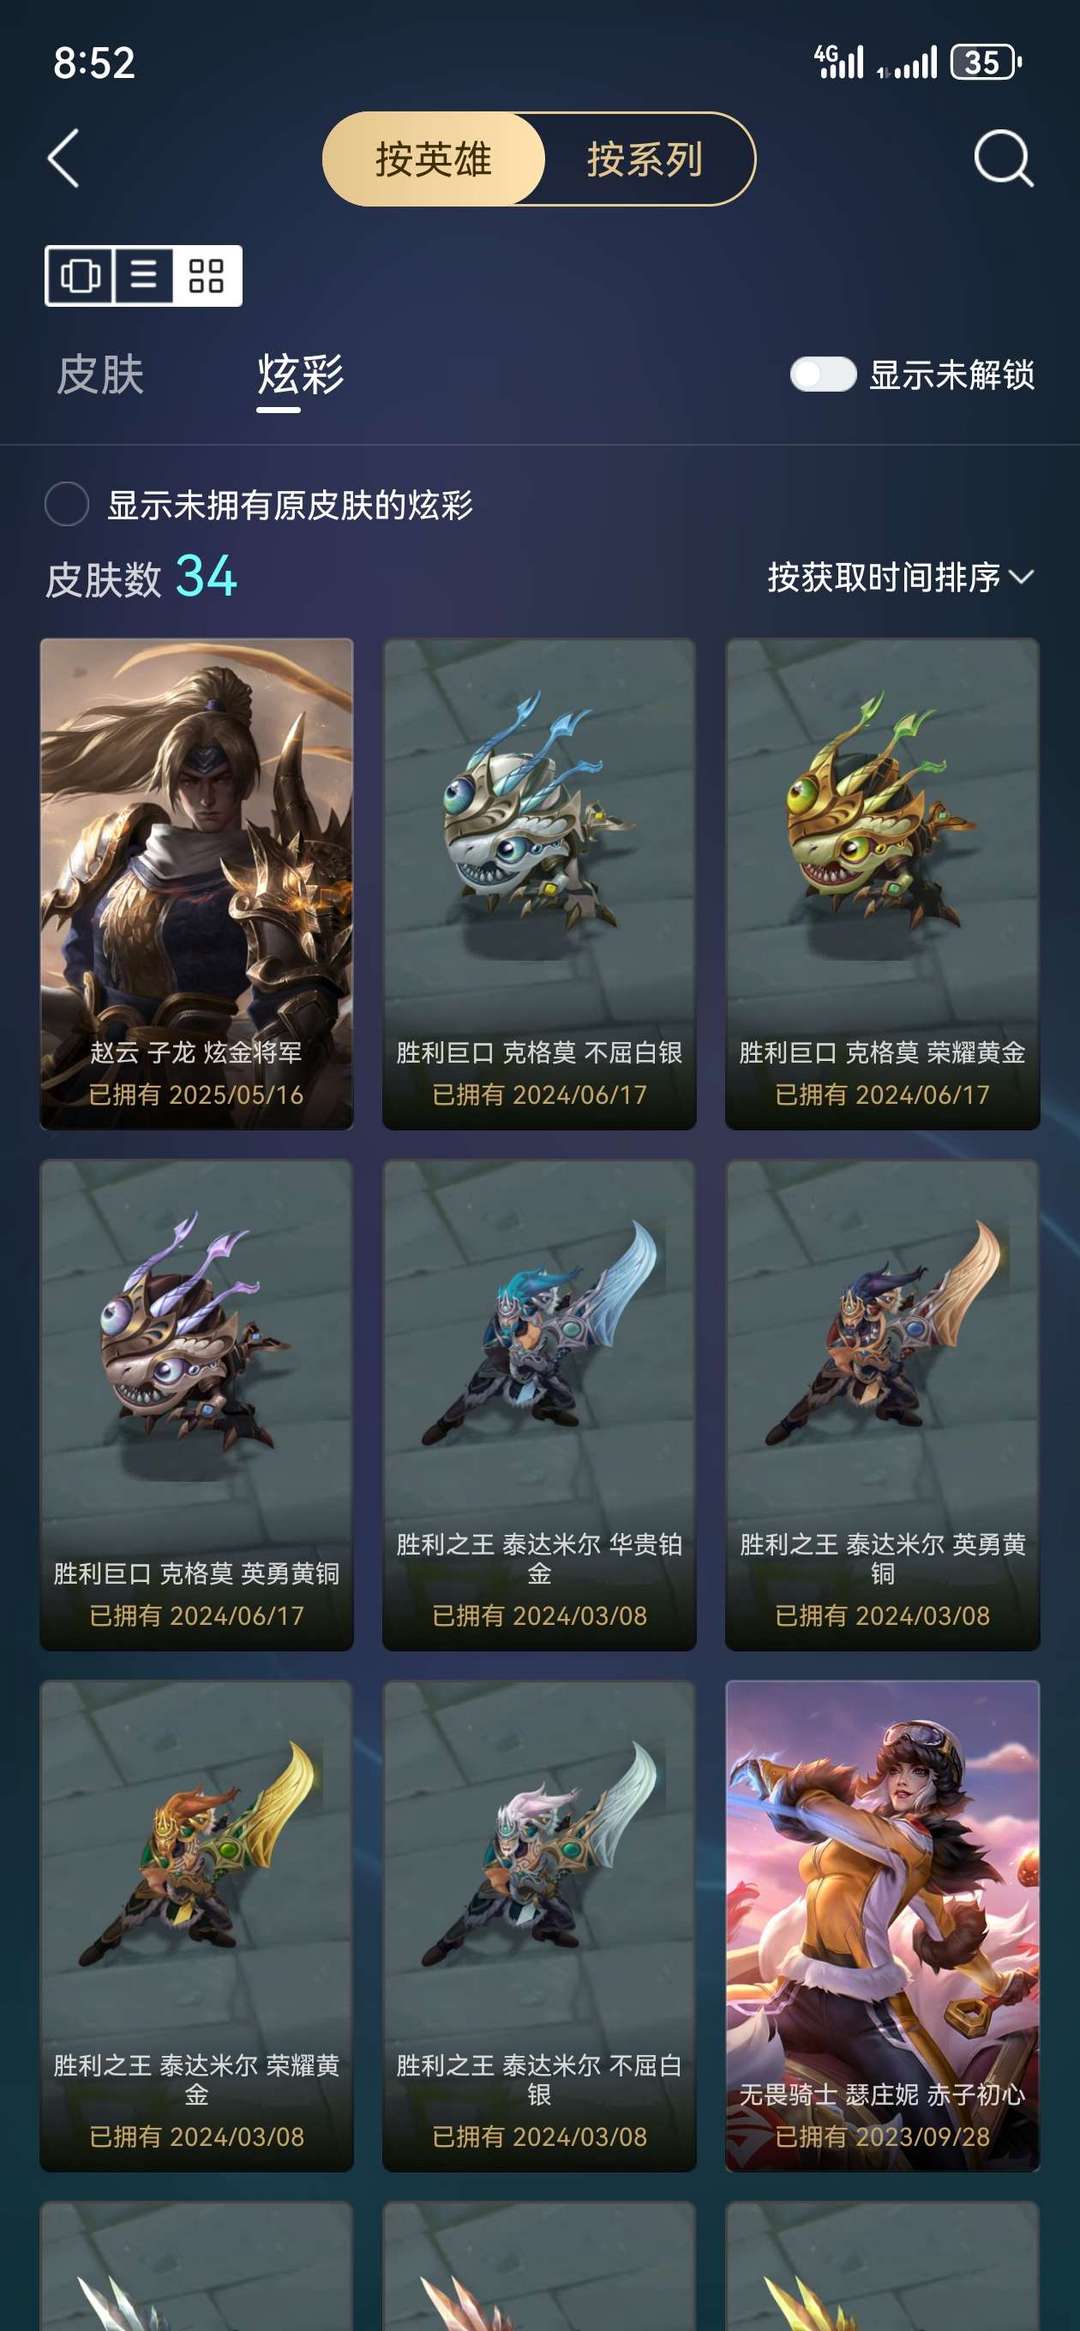
Task: Open 泰达米尔 华贵铂金 chroma card
Action: [539, 1405]
